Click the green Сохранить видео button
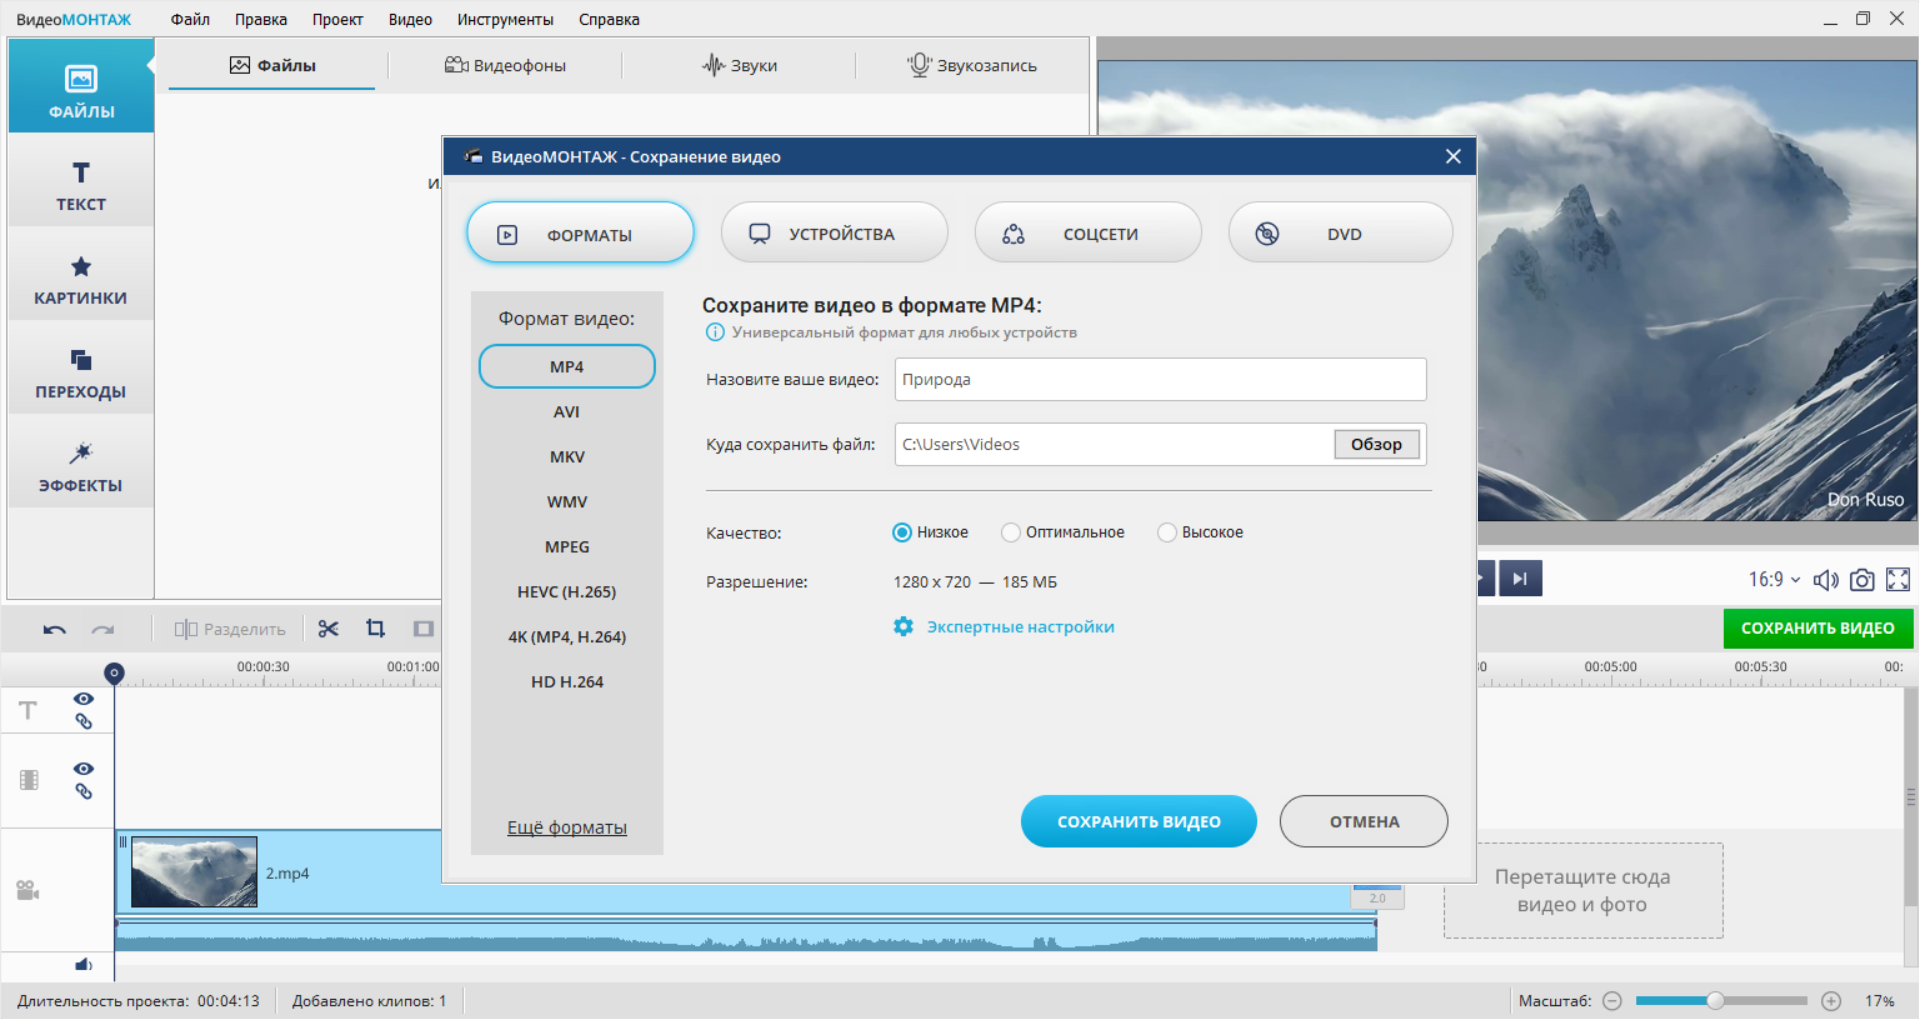The height and width of the screenshot is (1019, 1919). pyautogui.click(x=1818, y=628)
